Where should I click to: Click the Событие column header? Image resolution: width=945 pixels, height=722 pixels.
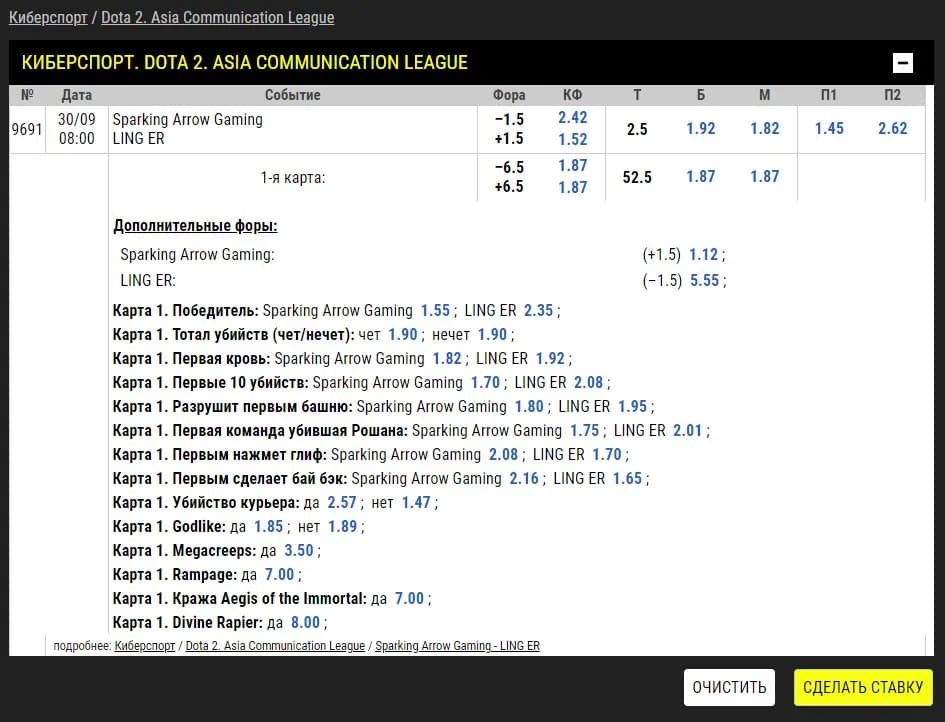tap(292, 95)
